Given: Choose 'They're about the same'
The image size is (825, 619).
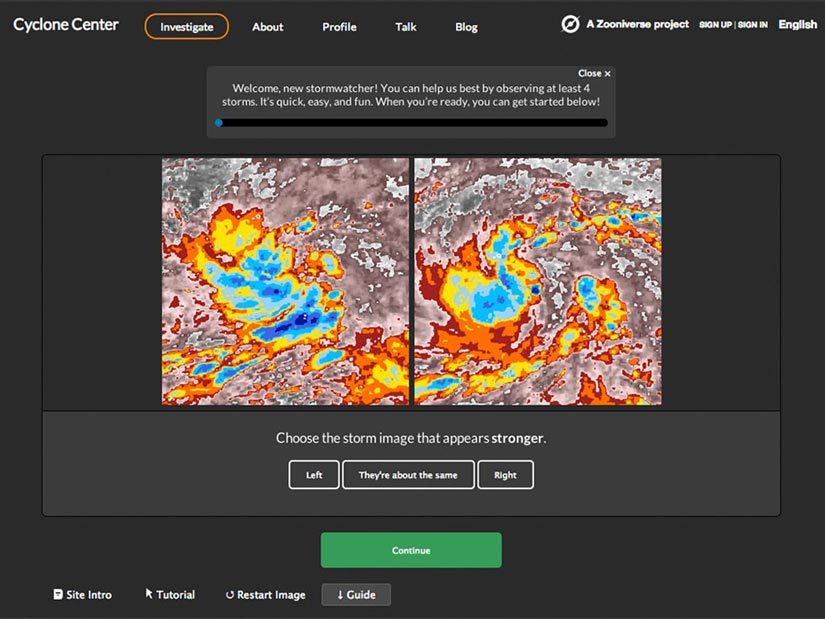Looking at the screenshot, I should point(408,475).
